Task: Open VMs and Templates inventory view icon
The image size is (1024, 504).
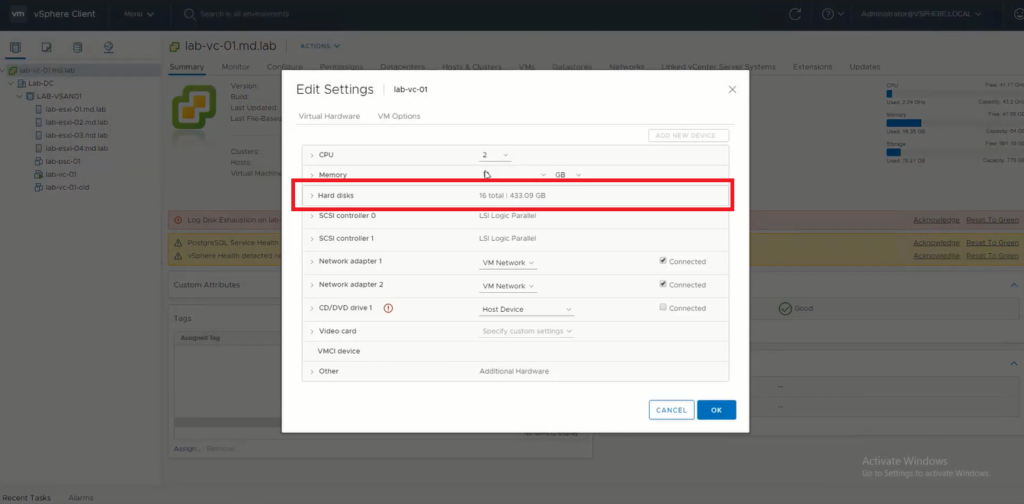Action: pos(46,47)
